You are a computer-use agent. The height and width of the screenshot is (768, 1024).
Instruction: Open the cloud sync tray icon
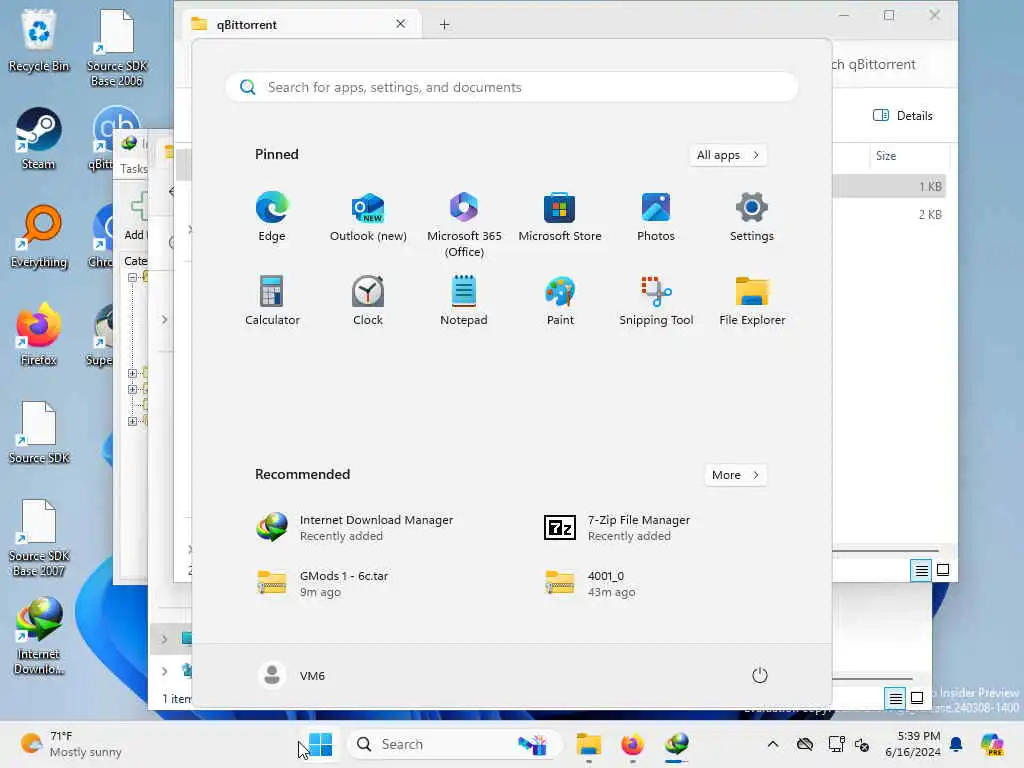805,744
